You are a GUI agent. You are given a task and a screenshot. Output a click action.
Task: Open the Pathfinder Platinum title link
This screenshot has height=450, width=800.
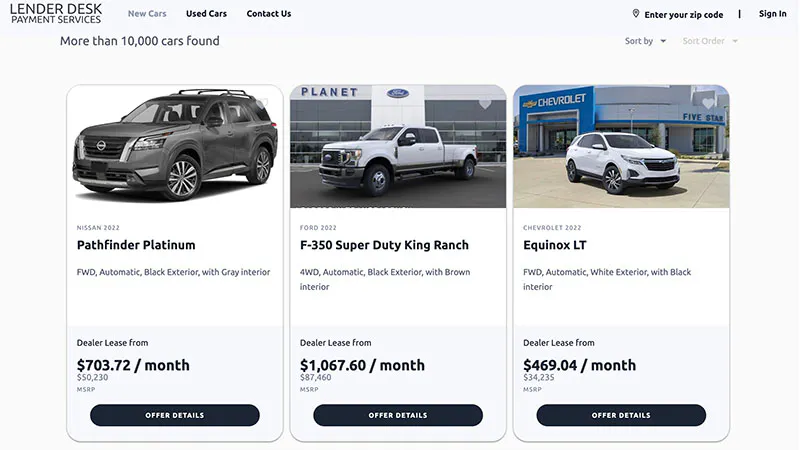click(x=136, y=245)
